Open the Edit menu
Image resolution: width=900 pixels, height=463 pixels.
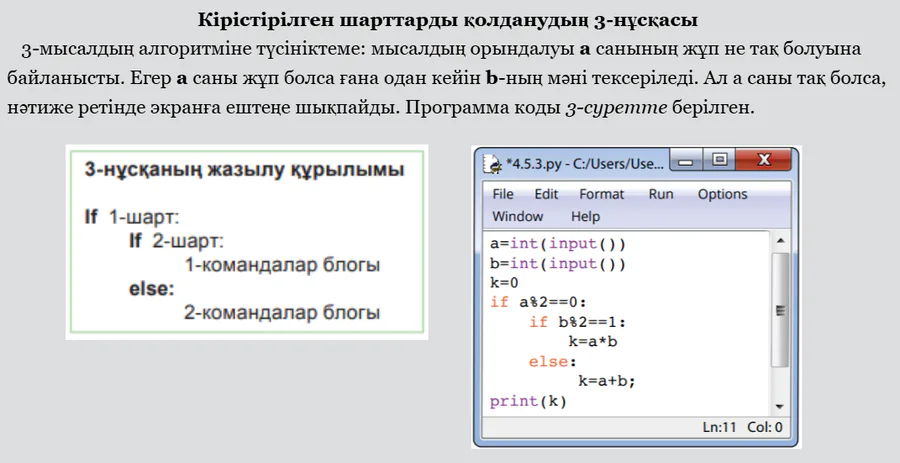pyautogui.click(x=546, y=194)
